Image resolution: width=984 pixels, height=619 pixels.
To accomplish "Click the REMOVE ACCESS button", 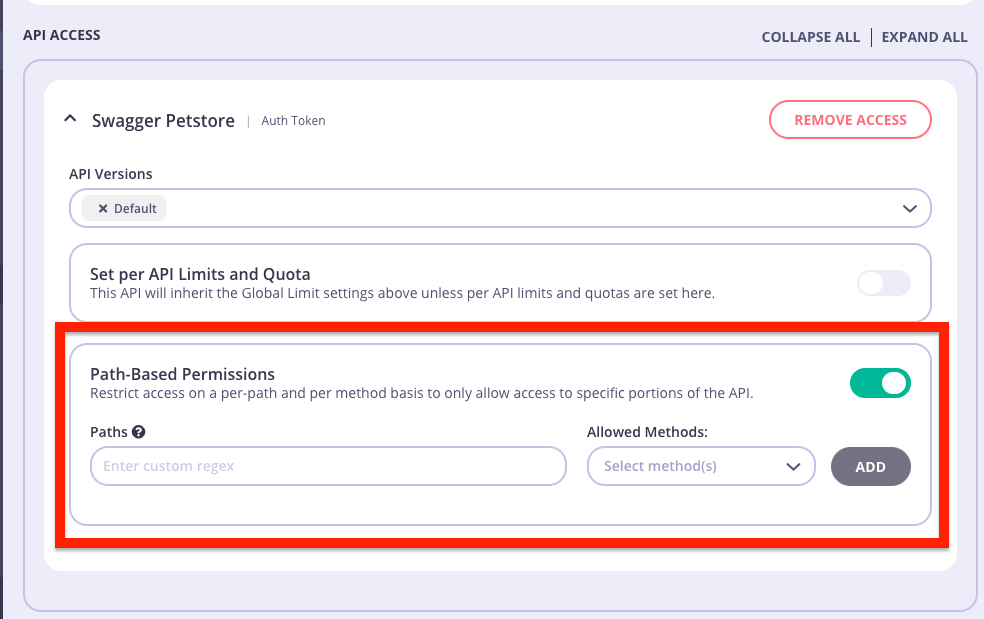I will (850, 119).
